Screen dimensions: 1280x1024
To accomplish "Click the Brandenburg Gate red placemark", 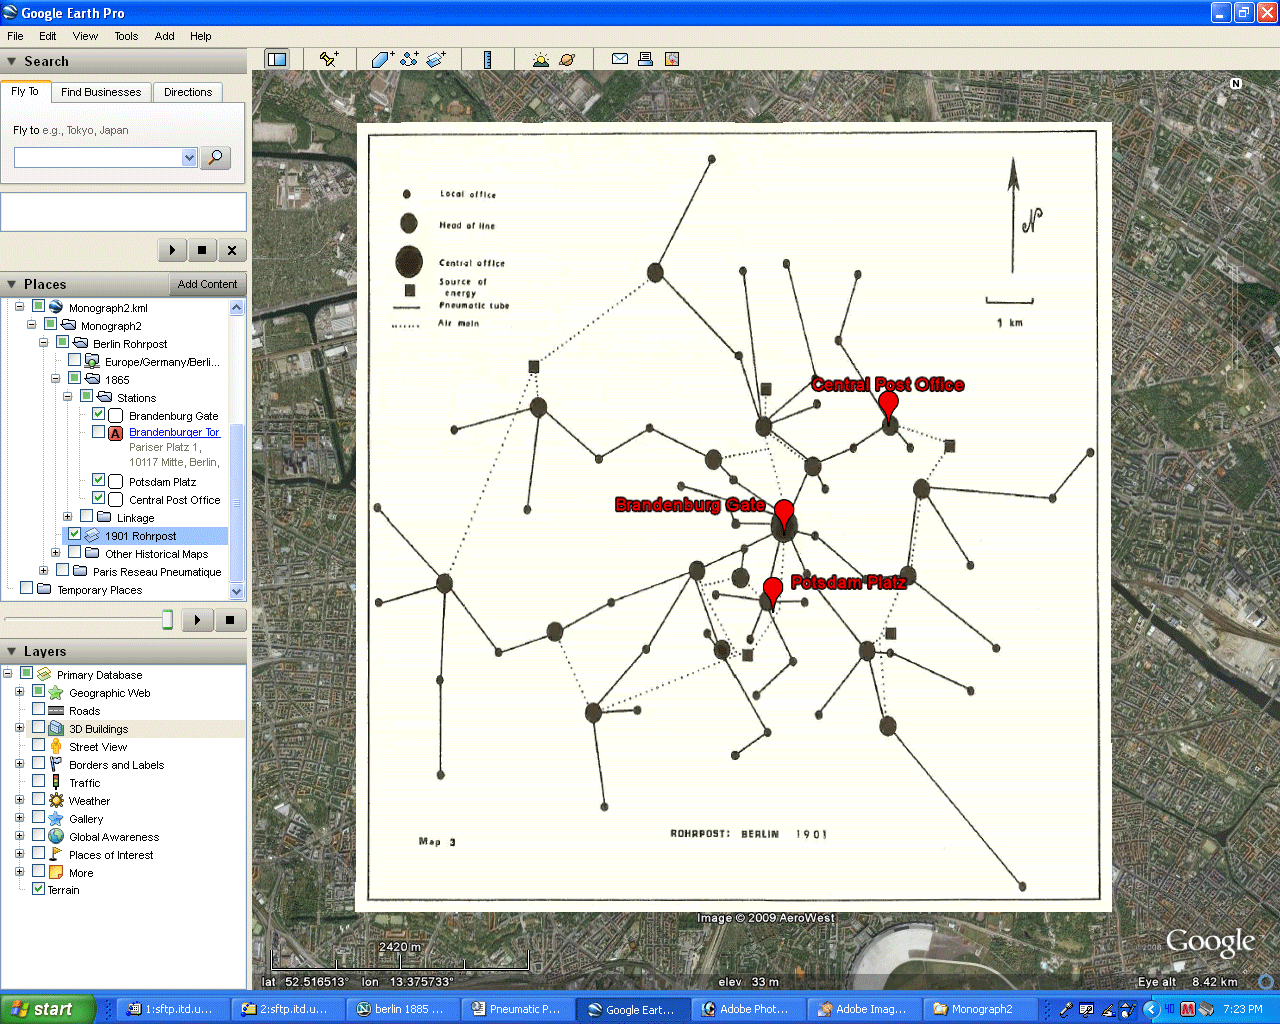I will [784, 514].
